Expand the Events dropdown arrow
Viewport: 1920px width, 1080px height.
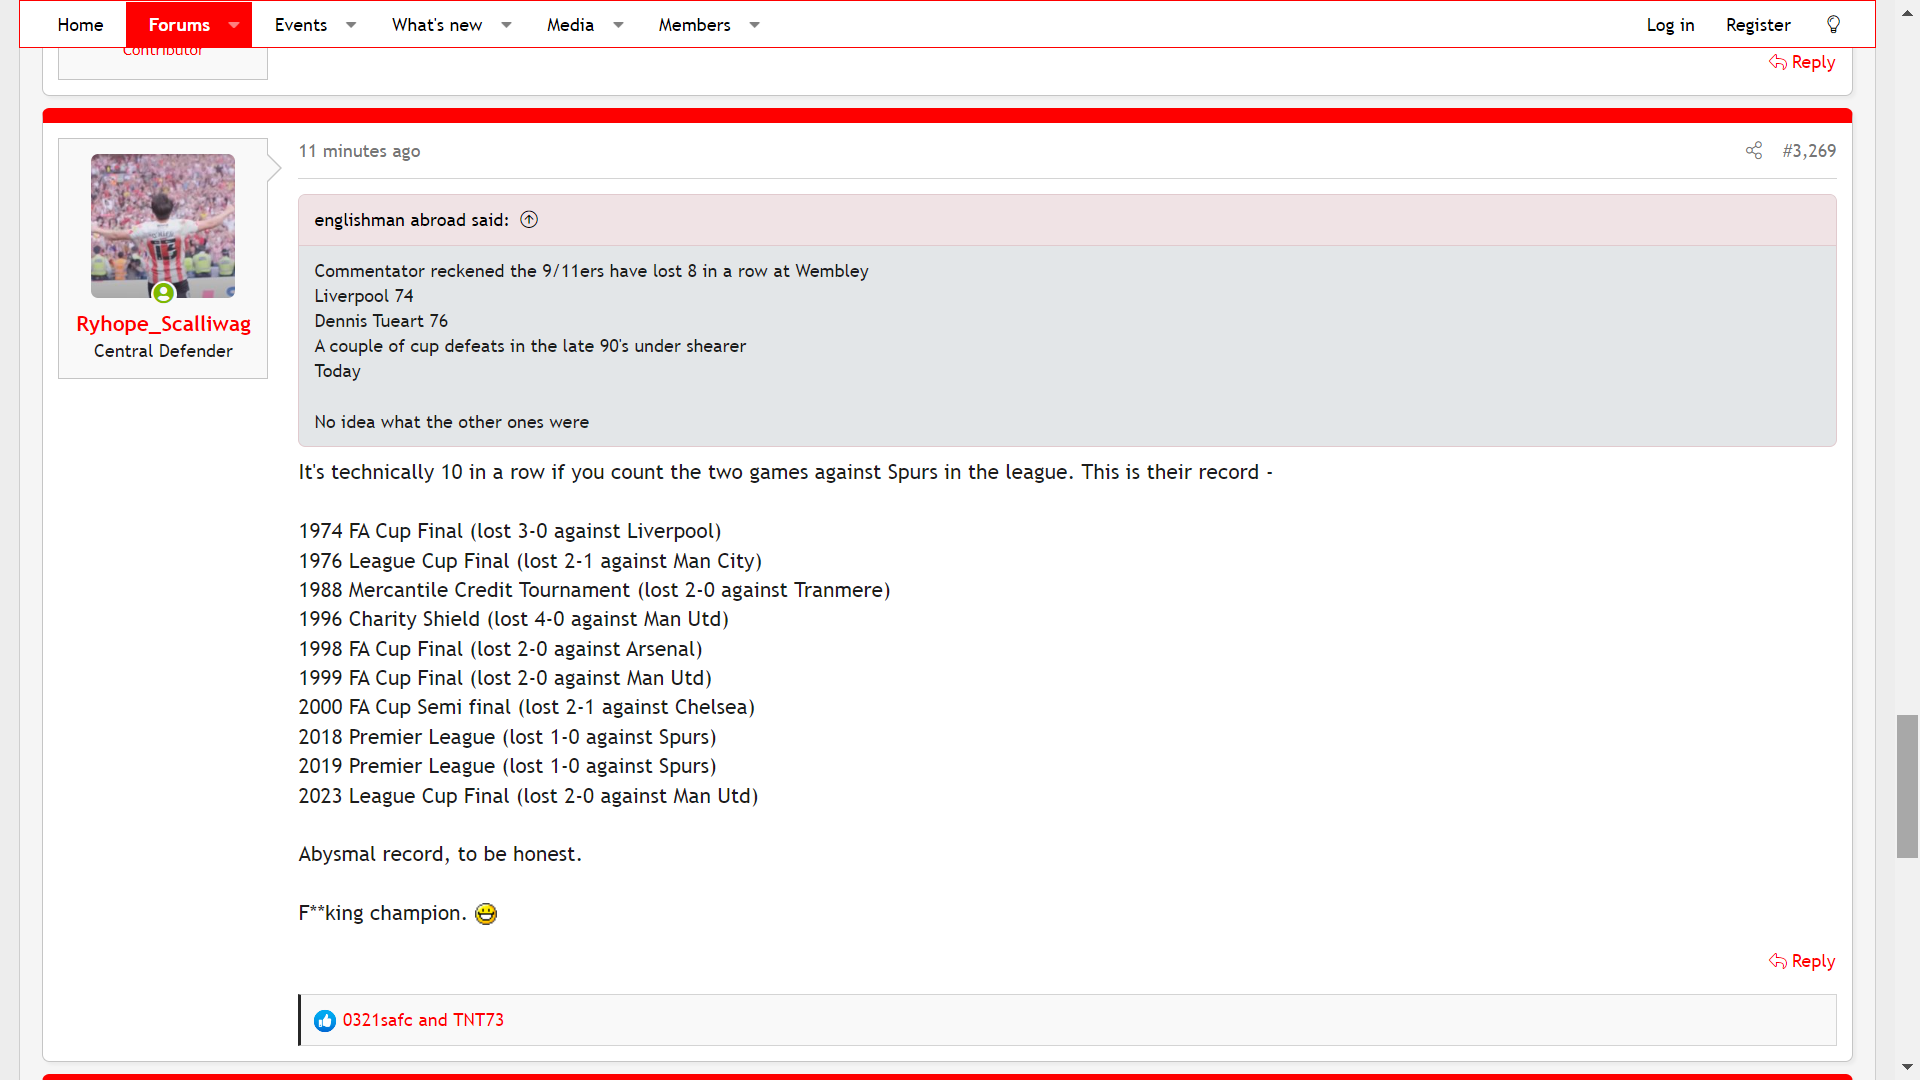(x=351, y=24)
